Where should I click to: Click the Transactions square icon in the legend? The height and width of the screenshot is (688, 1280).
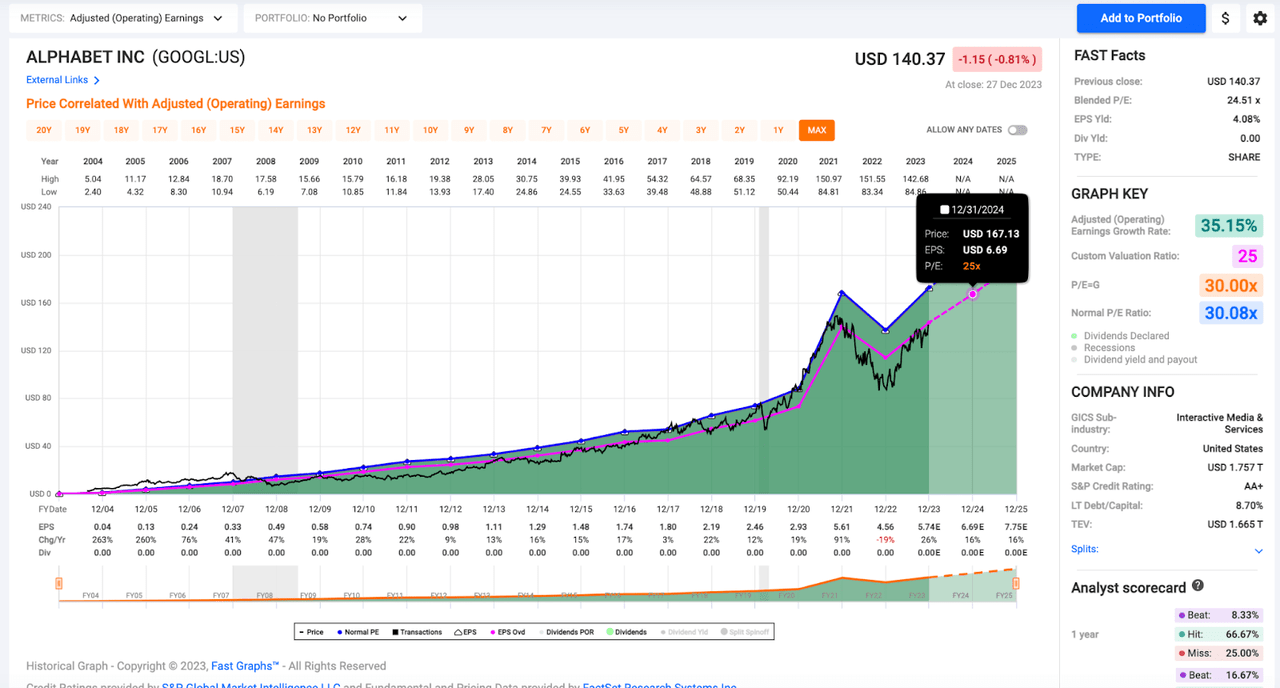(394, 632)
